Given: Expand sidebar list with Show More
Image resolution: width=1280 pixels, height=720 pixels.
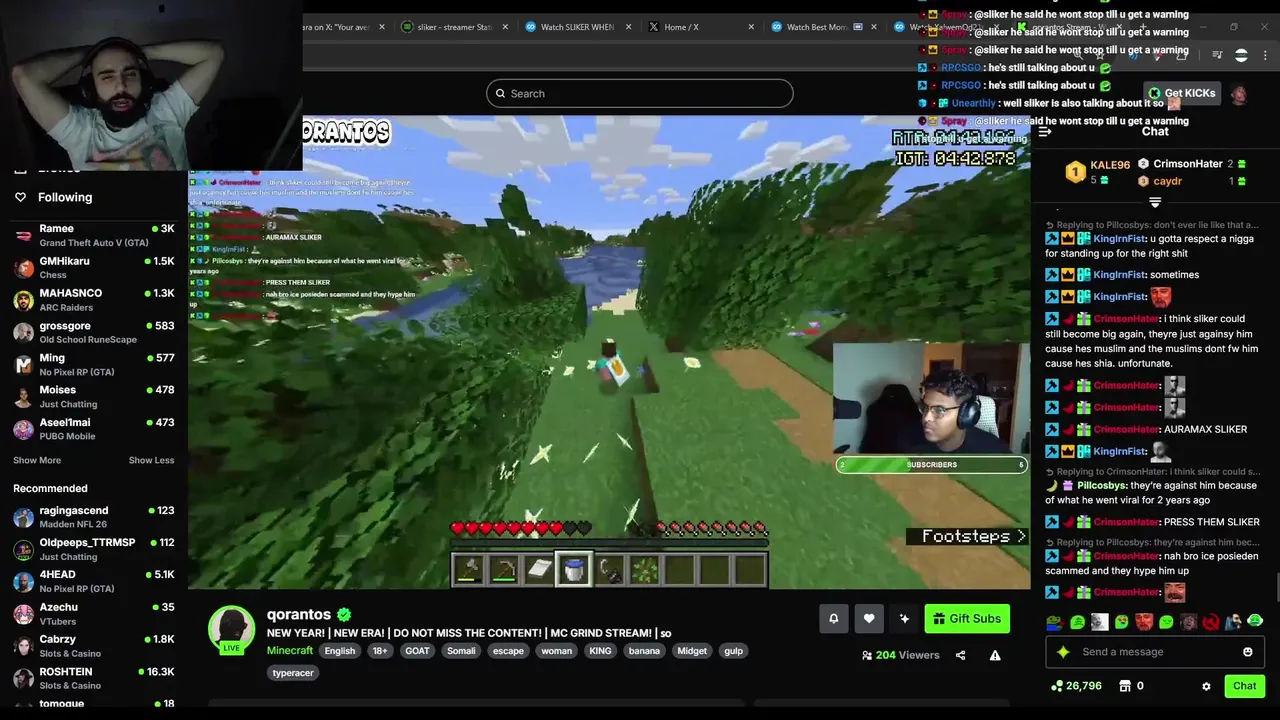Looking at the screenshot, I should [x=37, y=460].
